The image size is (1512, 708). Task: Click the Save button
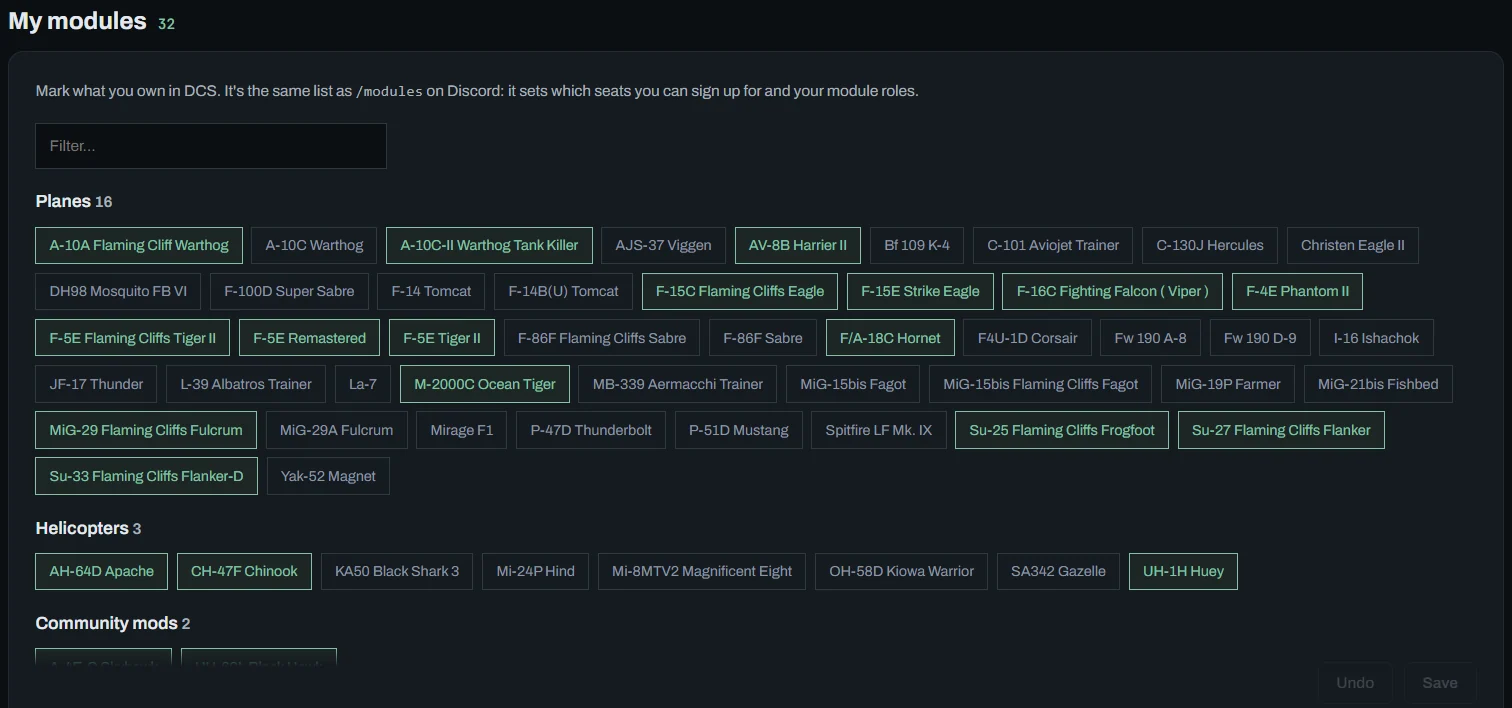click(1440, 683)
